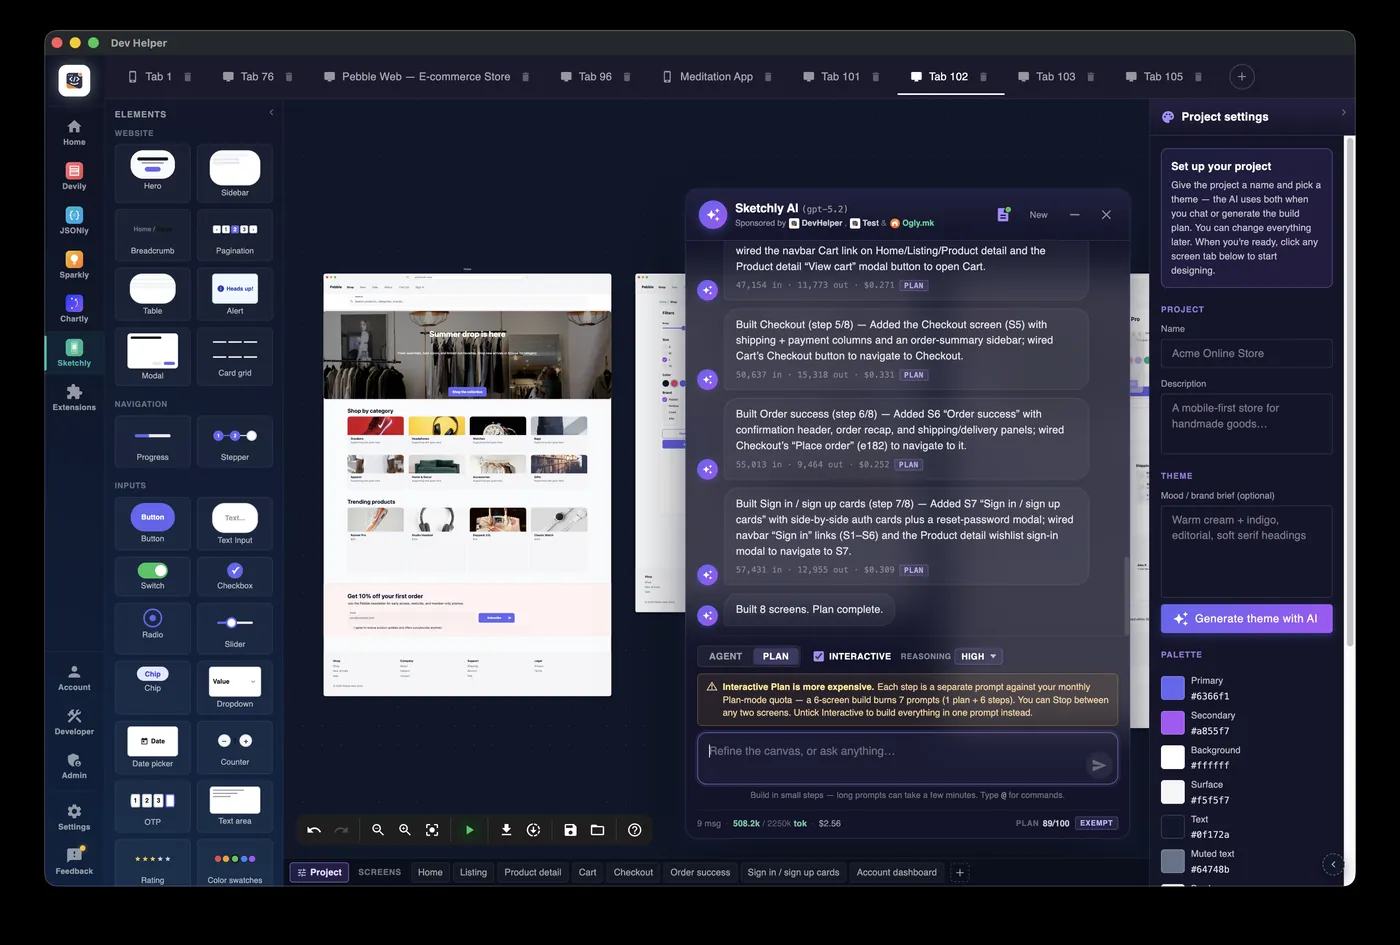The width and height of the screenshot is (1400, 945).
Task: Add a new screen with plus button
Action: (x=959, y=873)
